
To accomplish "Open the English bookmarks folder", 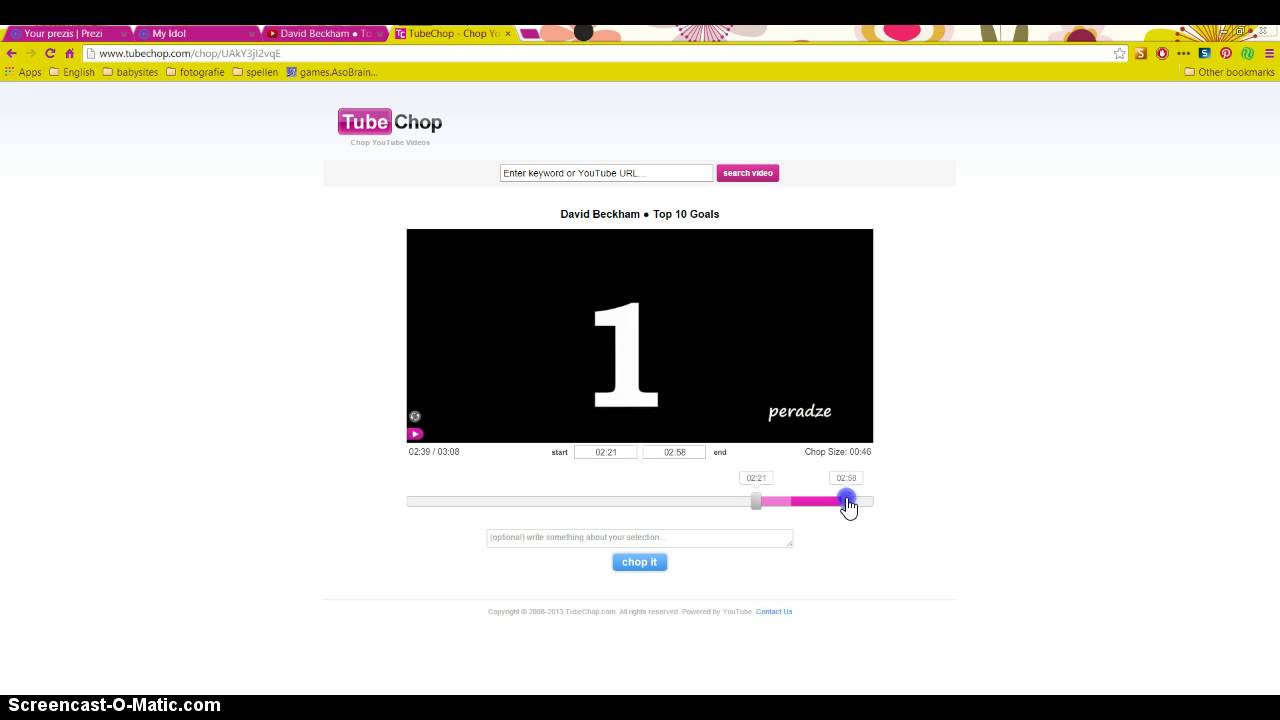I will click(x=72, y=72).
